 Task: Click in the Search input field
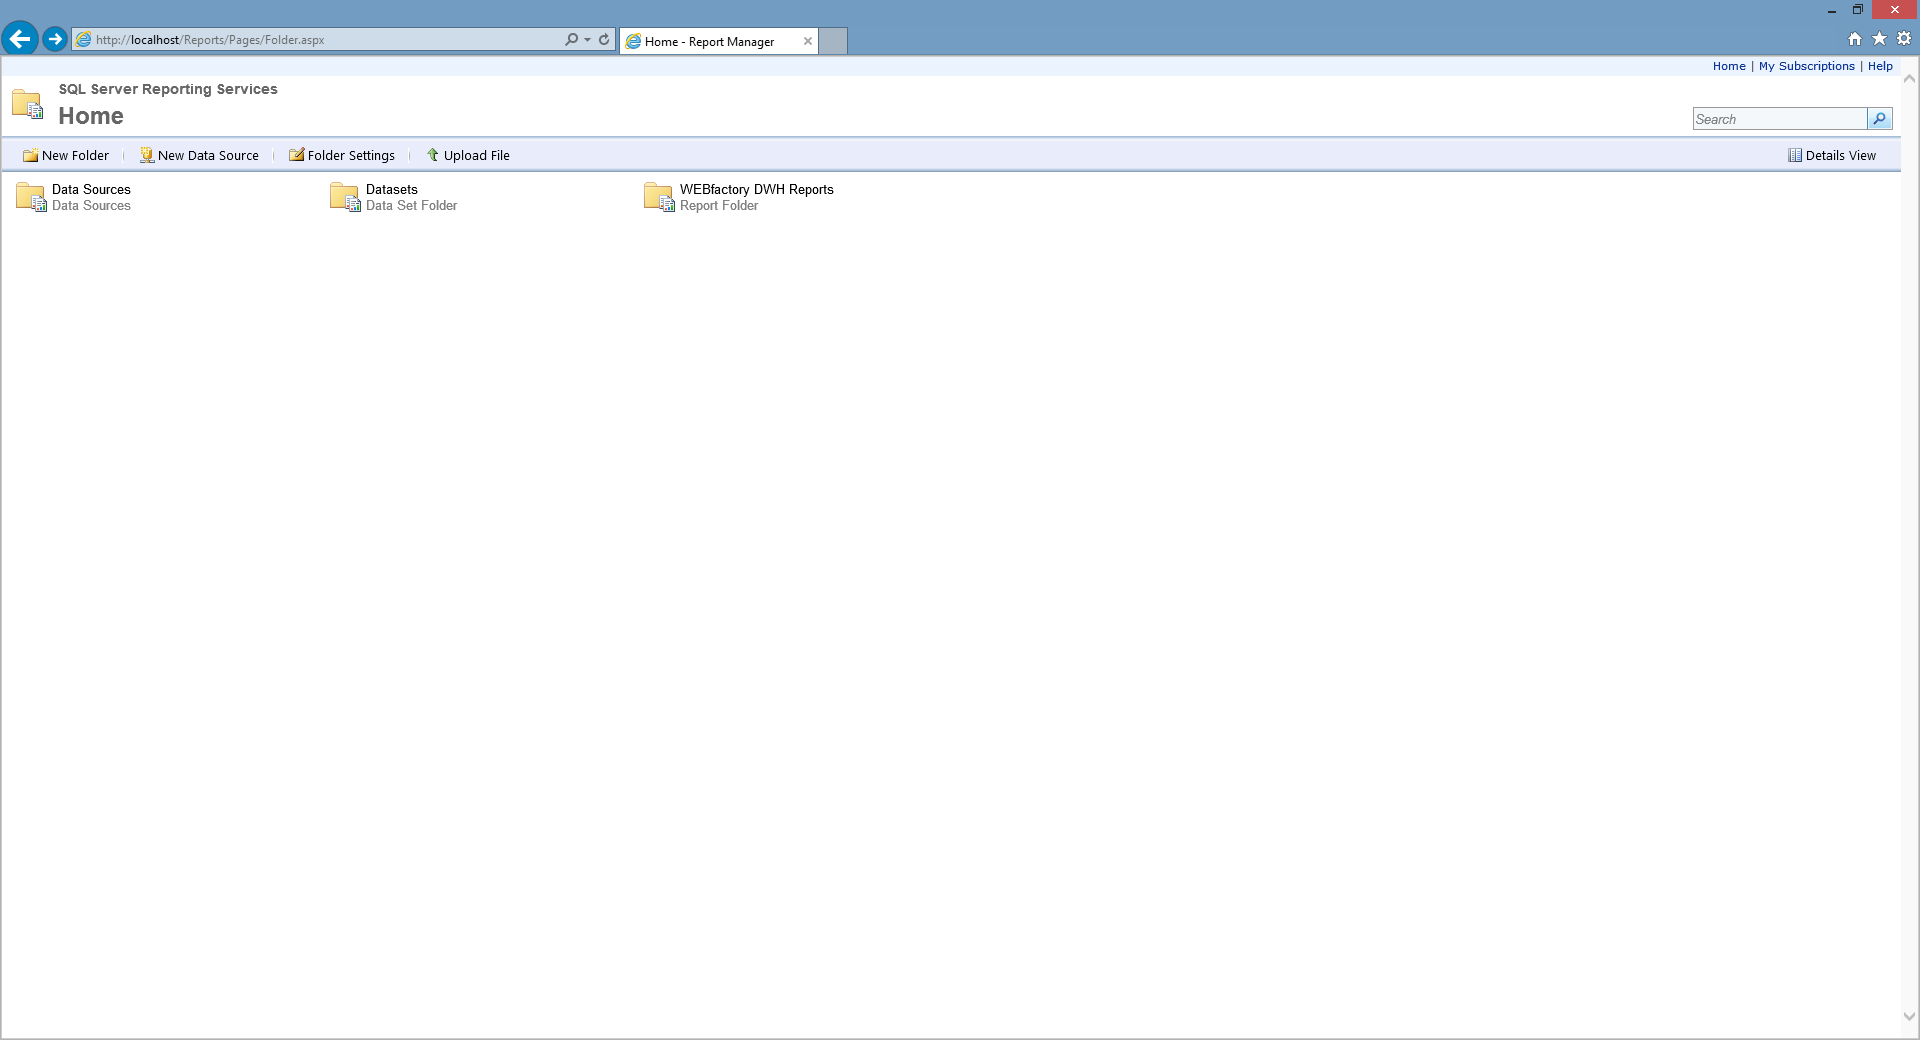click(1779, 119)
